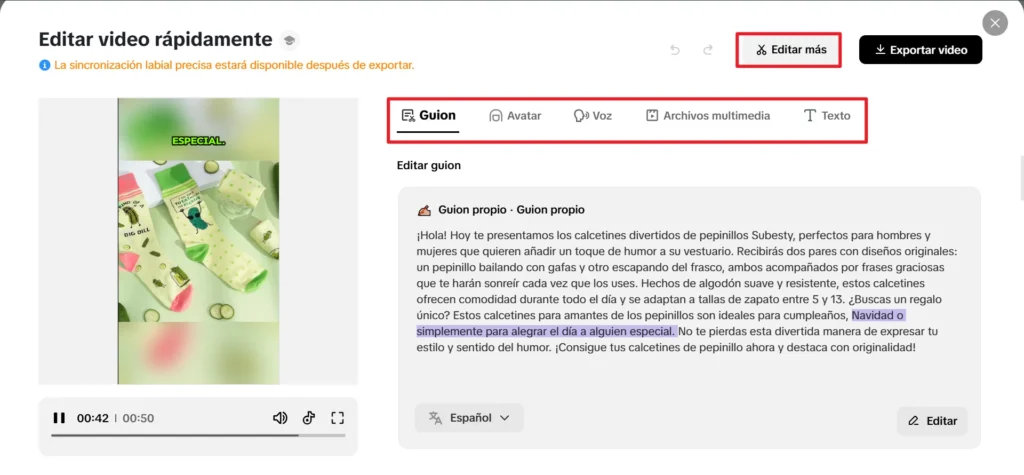Viewport: 1024px width, 475px height.
Task: Click the socks video preview
Action: point(197,240)
